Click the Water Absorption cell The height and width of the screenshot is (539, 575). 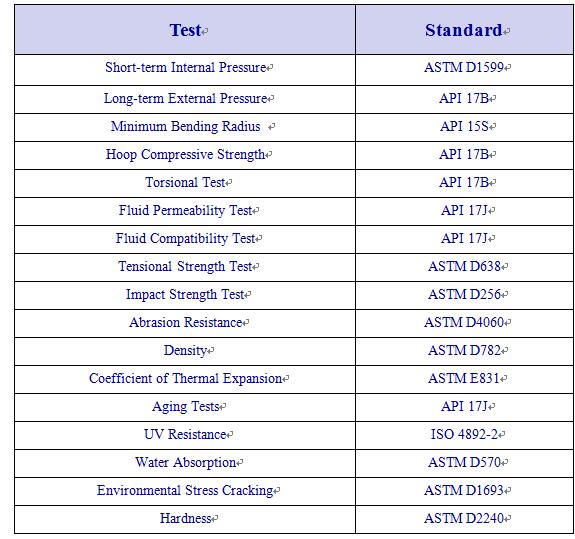click(x=185, y=463)
